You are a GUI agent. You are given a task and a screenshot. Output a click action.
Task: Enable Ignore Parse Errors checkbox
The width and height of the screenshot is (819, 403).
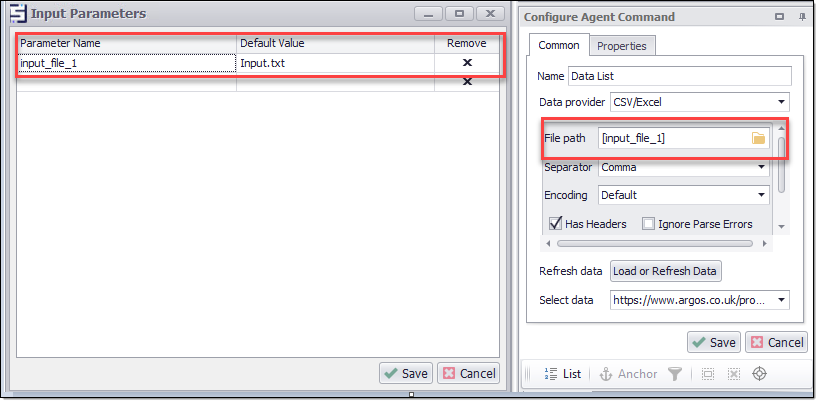pyautogui.click(x=648, y=224)
